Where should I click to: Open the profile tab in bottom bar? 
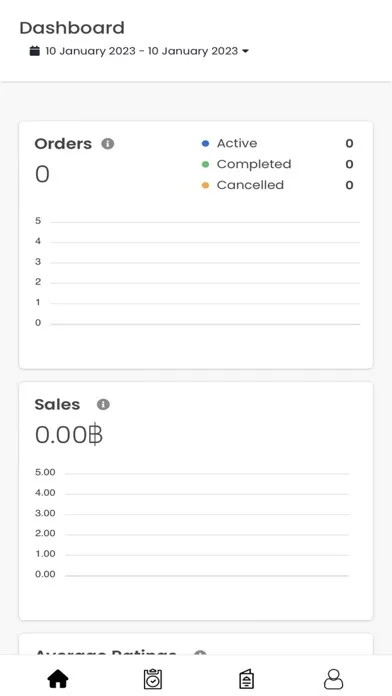(333, 679)
